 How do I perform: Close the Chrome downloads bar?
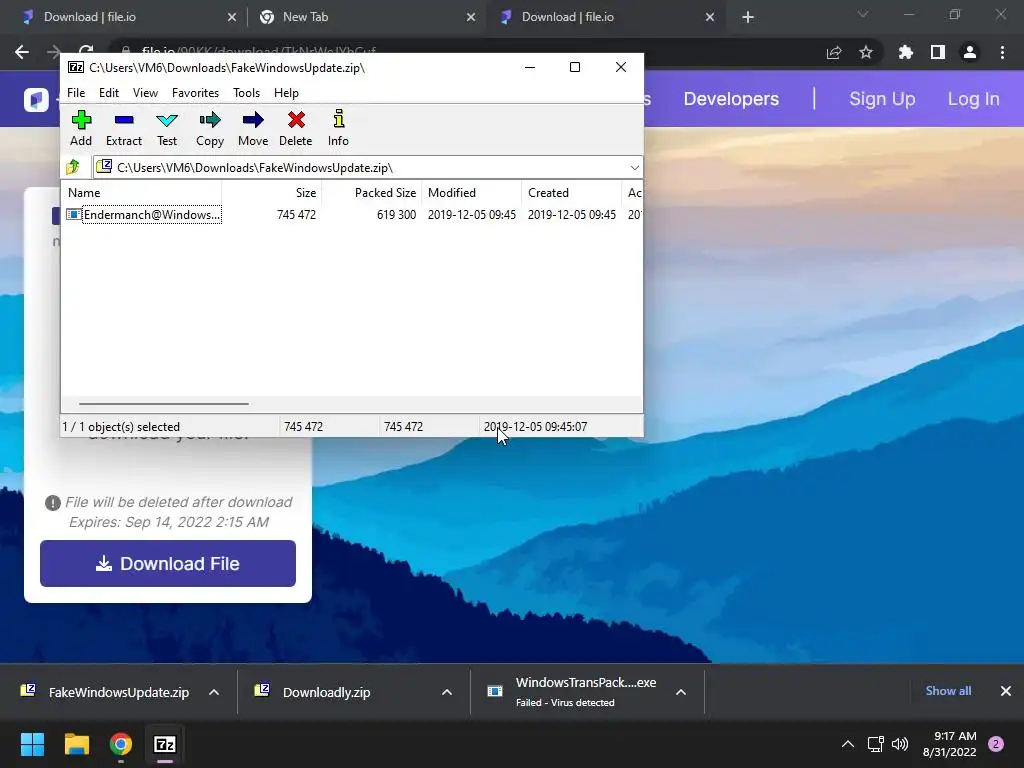pos(1006,691)
